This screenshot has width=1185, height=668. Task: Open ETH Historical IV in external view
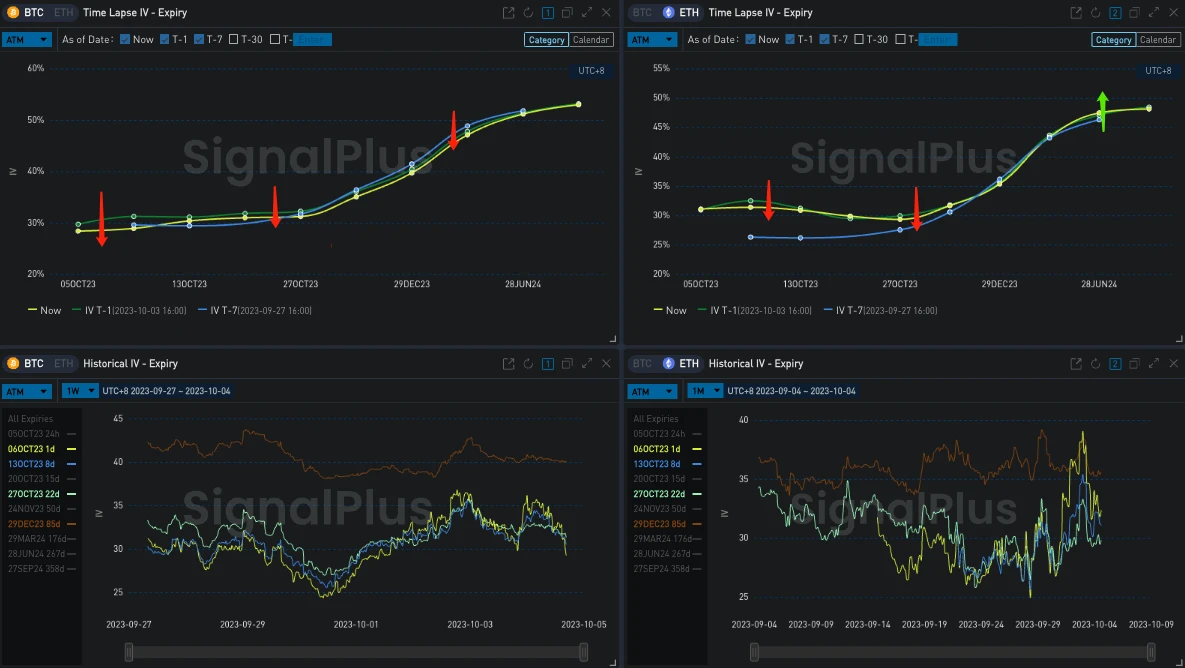point(1075,363)
